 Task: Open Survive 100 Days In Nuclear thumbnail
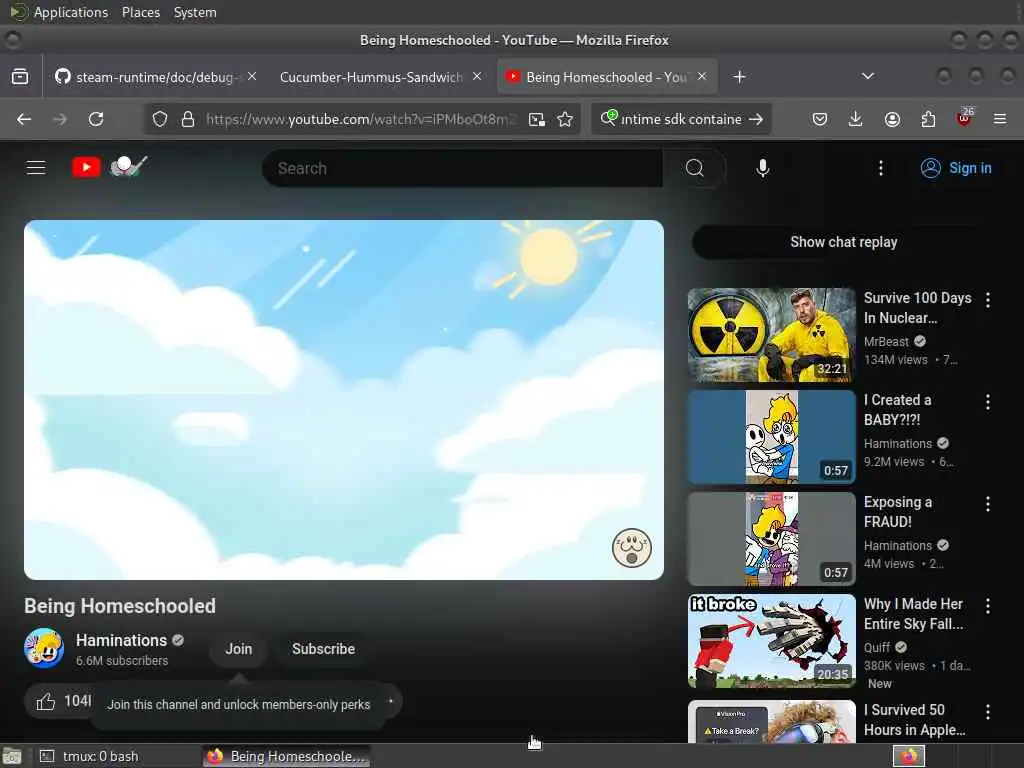(x=771, y=334)
